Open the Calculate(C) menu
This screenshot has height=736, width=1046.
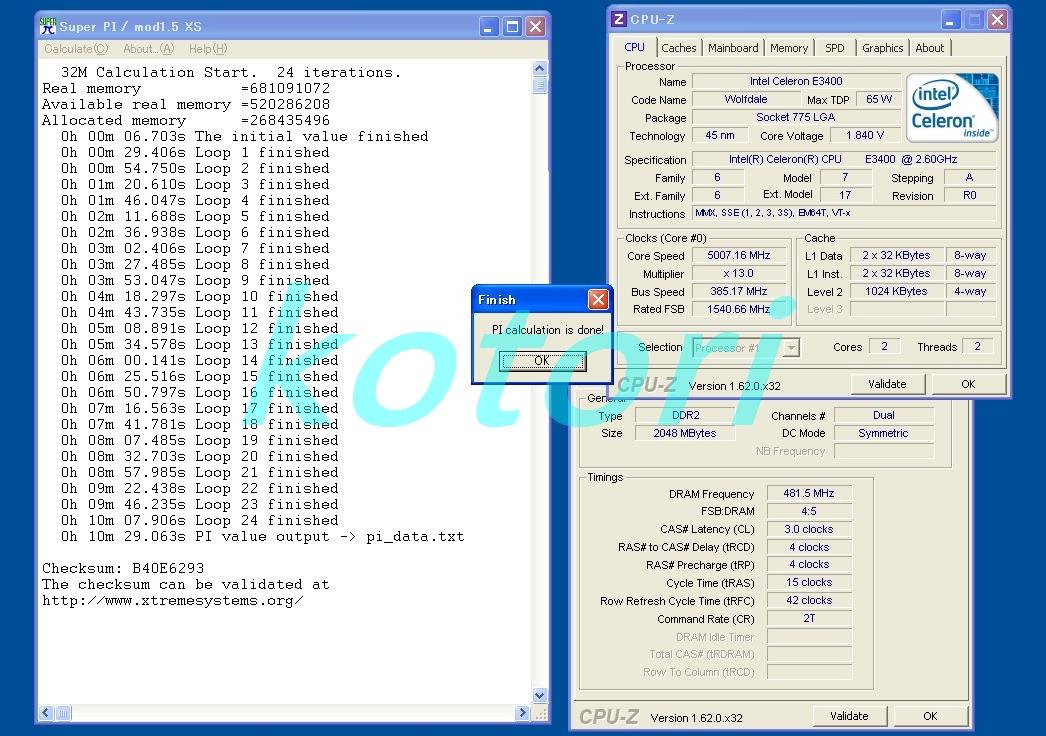pyautogui.click(x=76, y=49)
